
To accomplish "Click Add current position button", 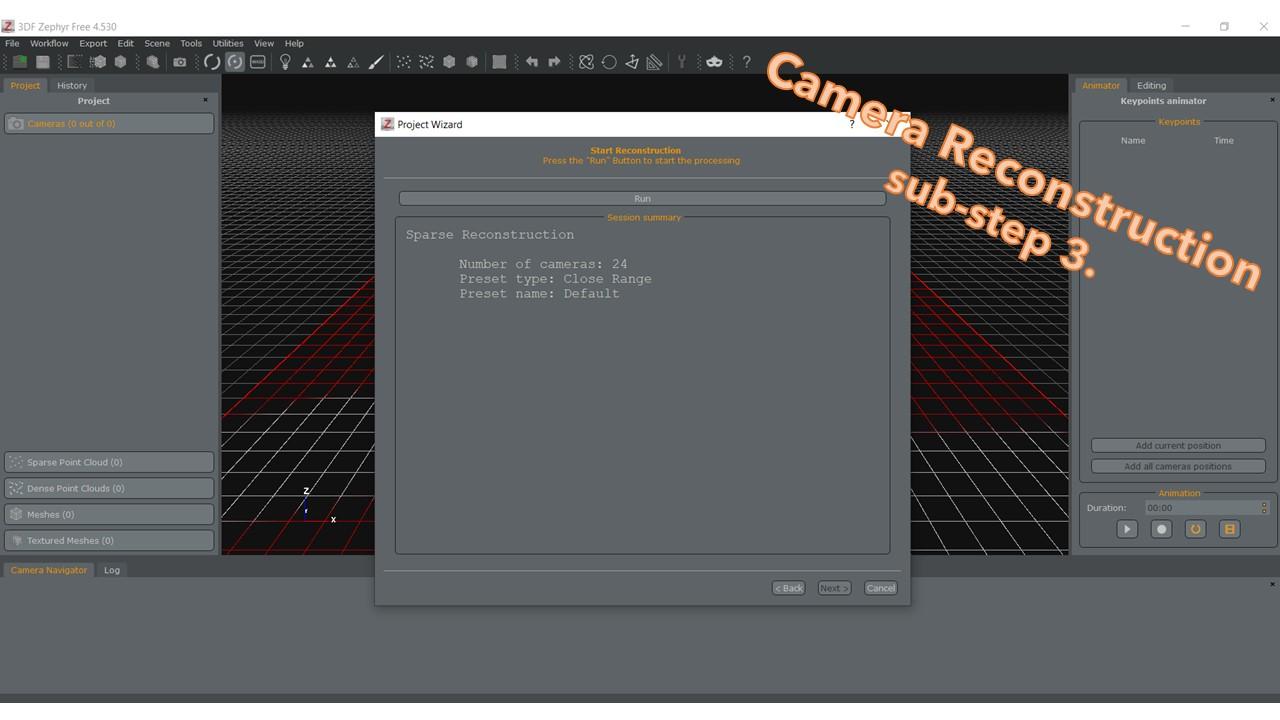I will pos(1178,445).
